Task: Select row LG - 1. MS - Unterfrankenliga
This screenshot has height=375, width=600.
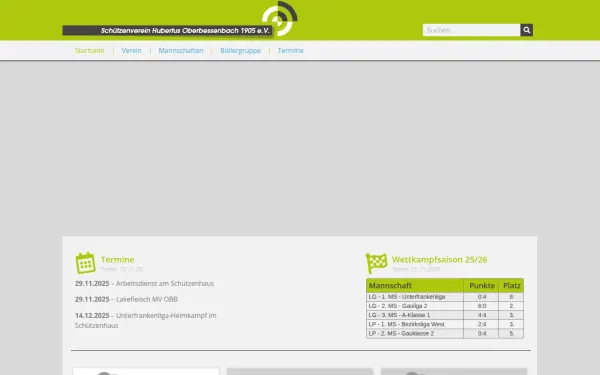Action: point(445,297)
